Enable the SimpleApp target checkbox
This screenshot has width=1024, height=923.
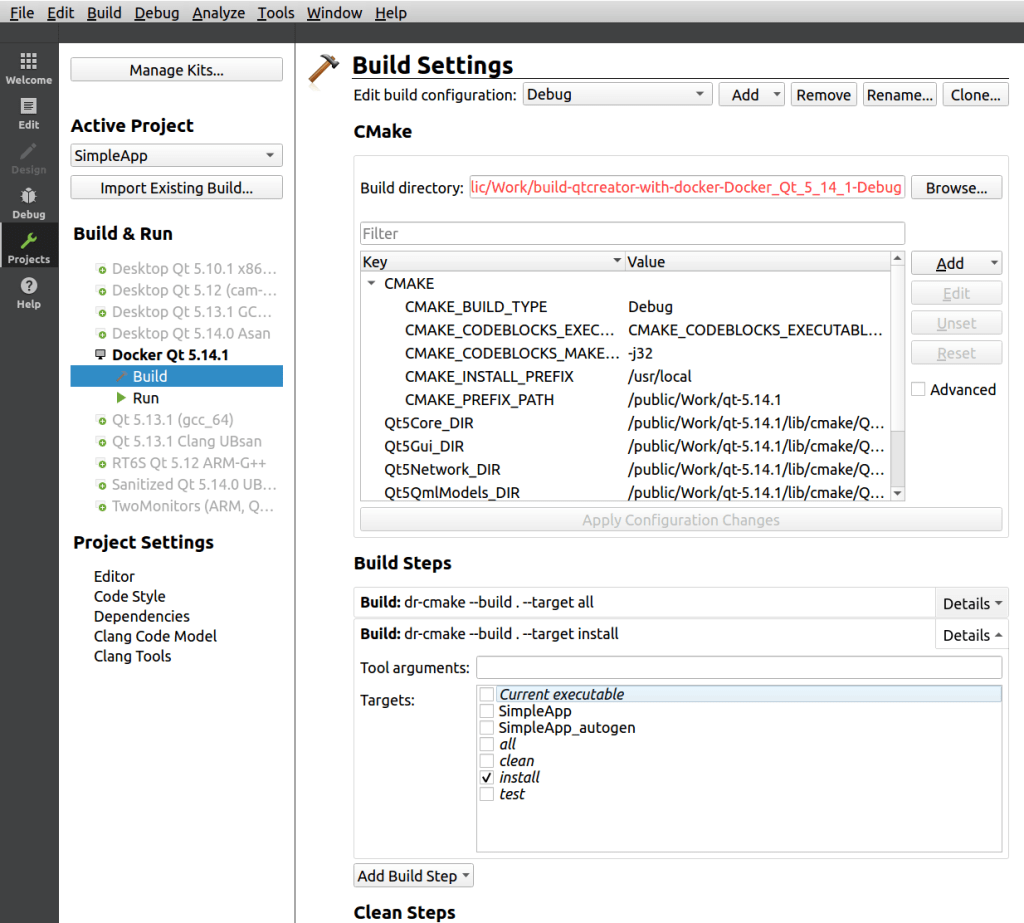coord(486,711)
